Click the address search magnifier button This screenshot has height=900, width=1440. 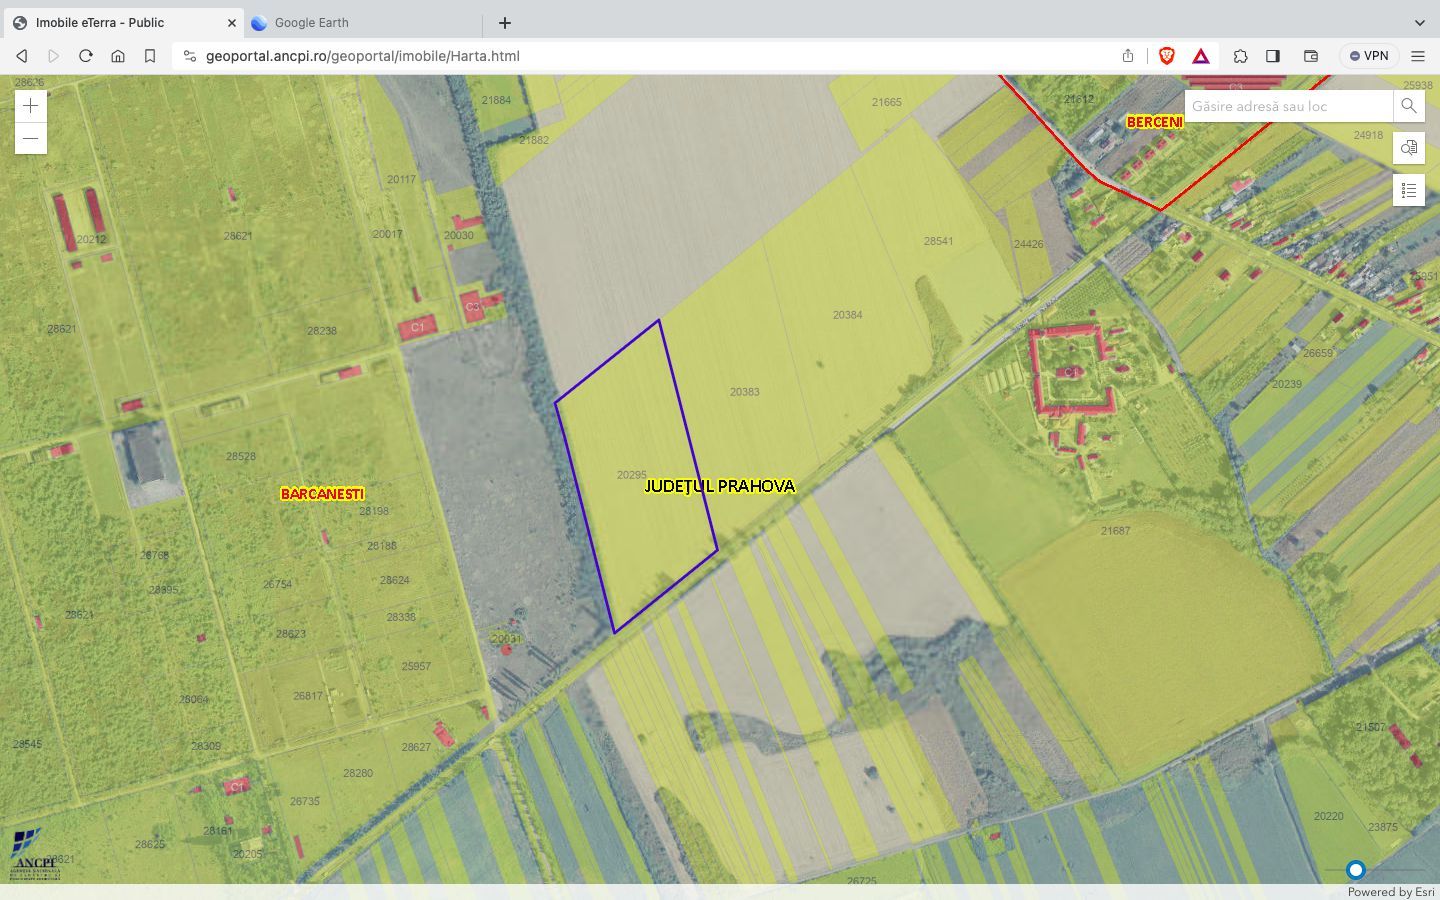[x=1408, y=106]
